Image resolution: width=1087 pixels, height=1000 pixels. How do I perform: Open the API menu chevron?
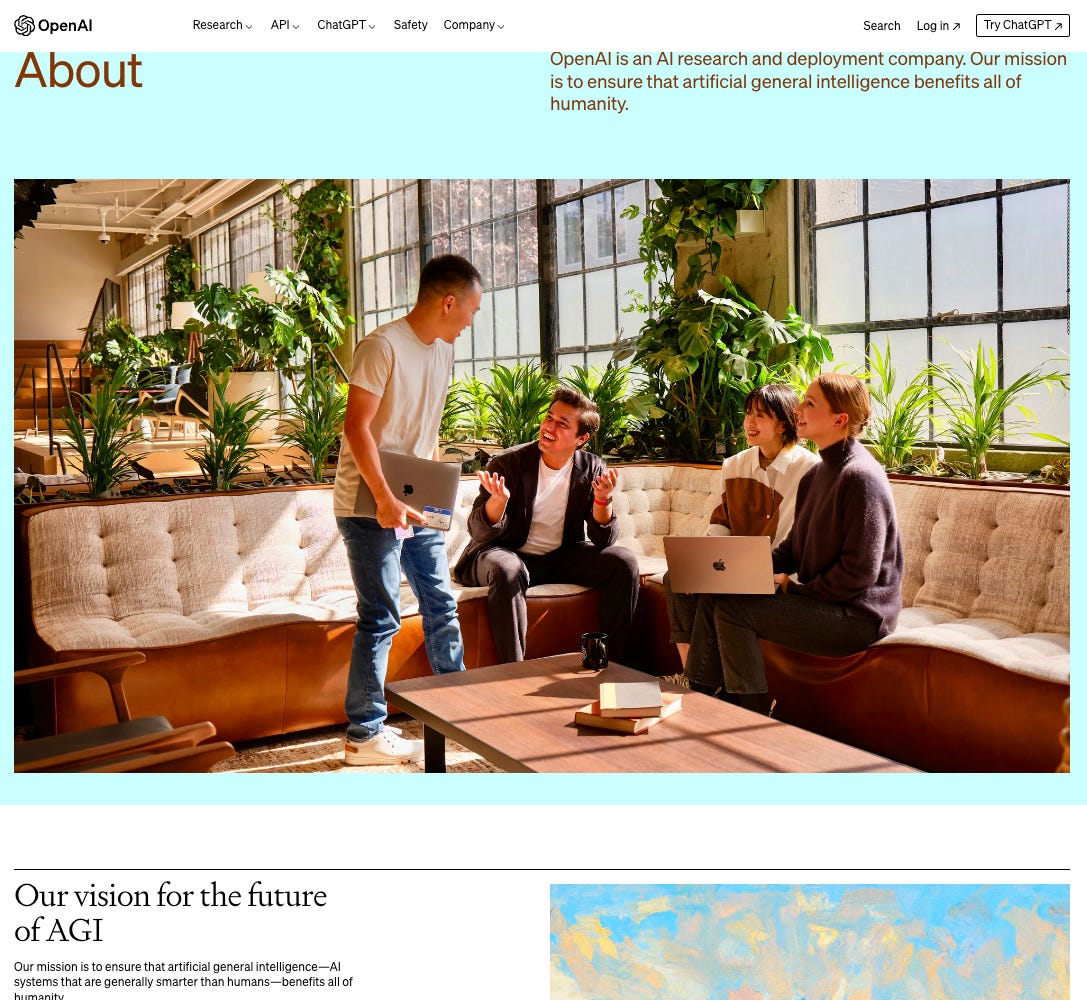pyautogui.click(x=296, y=26)
